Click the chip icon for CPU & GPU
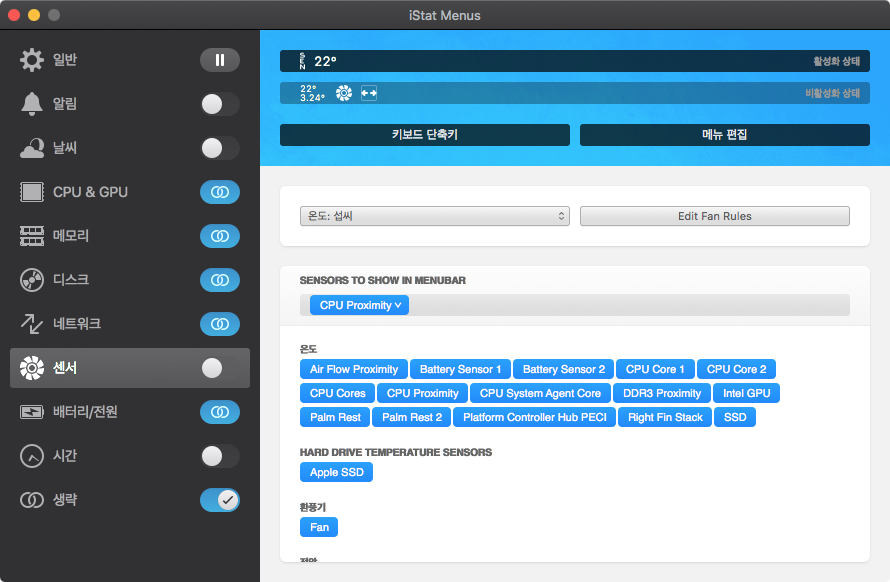This screenshot has width=890, height=582. click(32, 192)
